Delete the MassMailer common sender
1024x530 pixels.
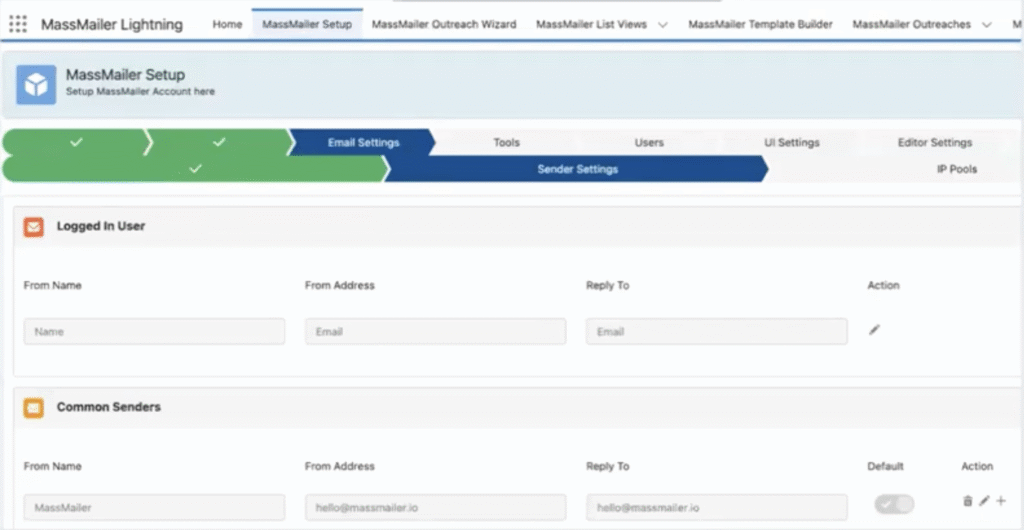click(x=967, y=500)
